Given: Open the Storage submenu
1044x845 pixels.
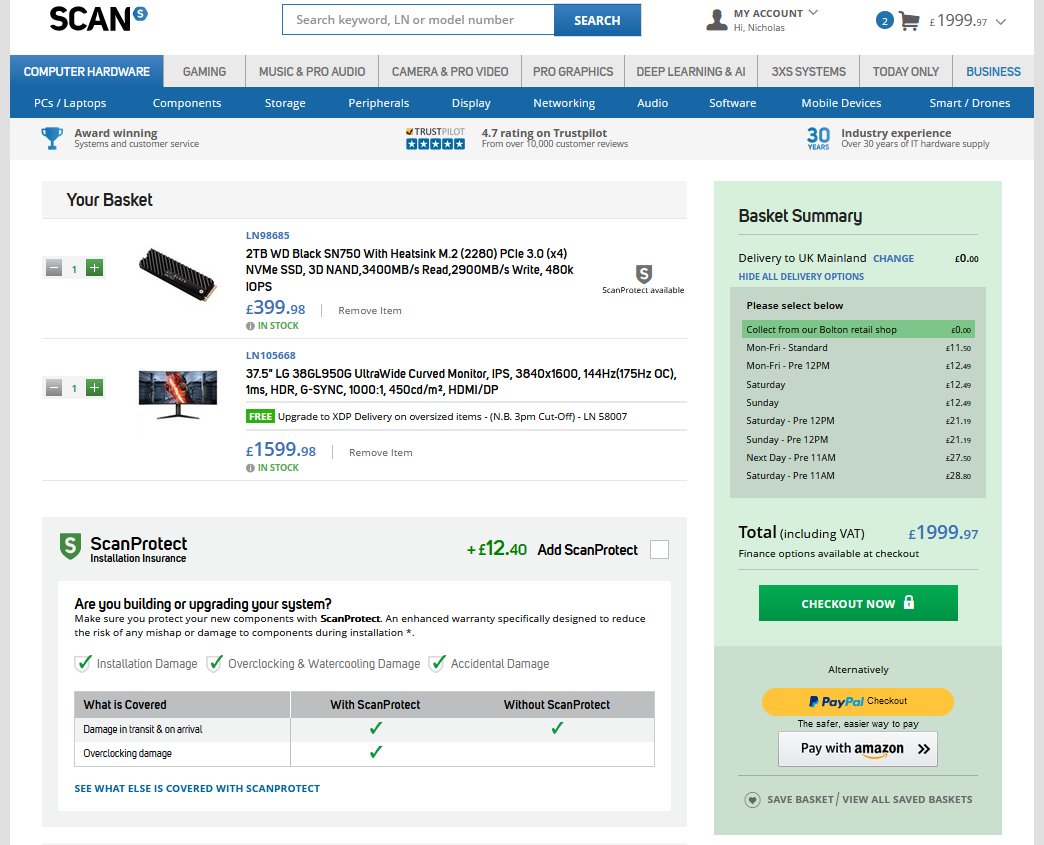Looking at the screenshot, I should (285, 103).
